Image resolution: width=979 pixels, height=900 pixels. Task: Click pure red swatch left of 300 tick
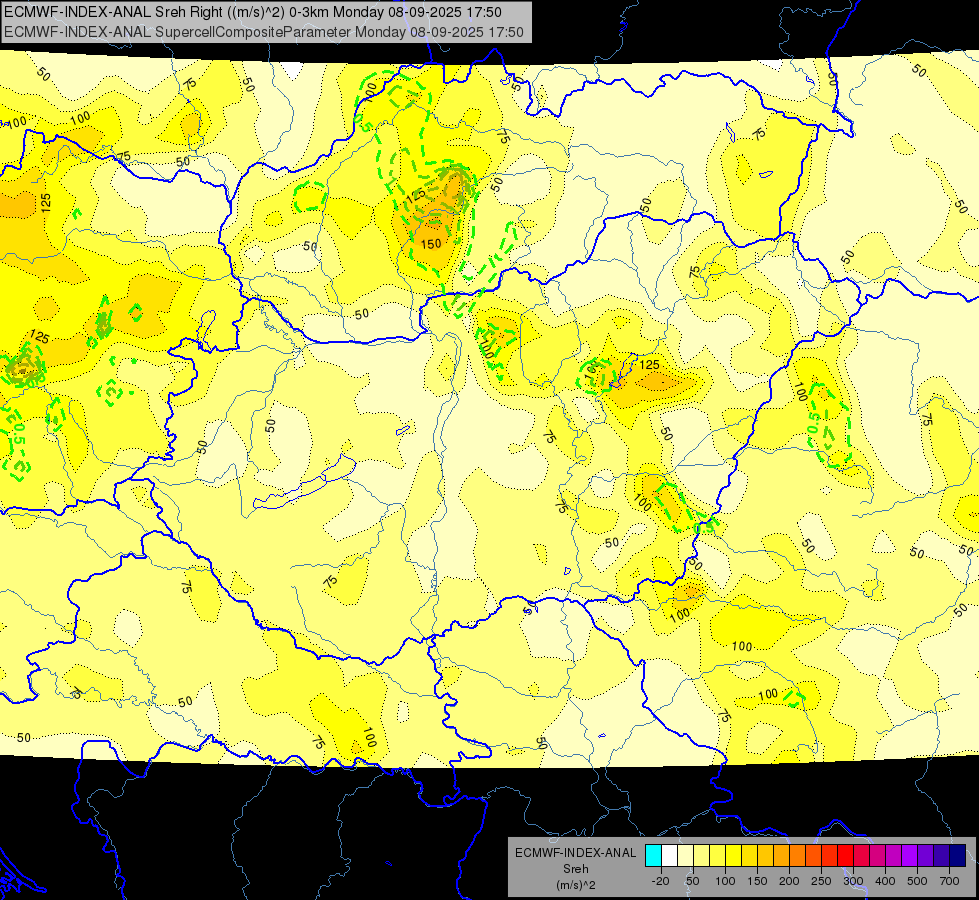[x=845, y=855]
